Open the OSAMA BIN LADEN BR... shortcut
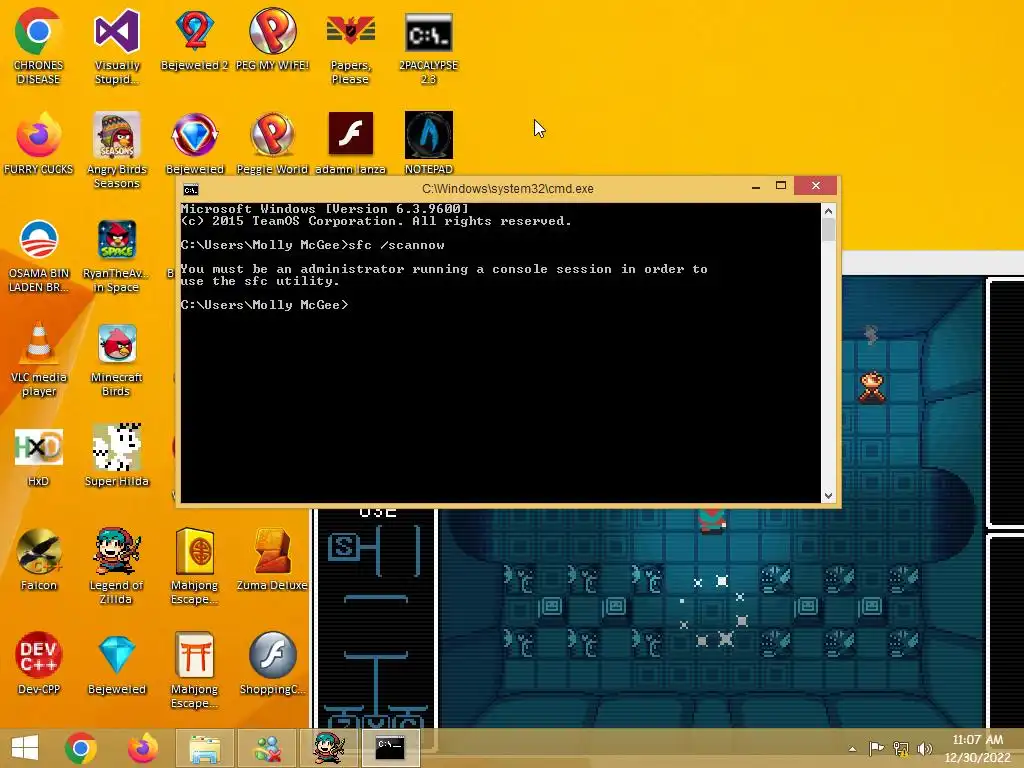 point(38,255)
